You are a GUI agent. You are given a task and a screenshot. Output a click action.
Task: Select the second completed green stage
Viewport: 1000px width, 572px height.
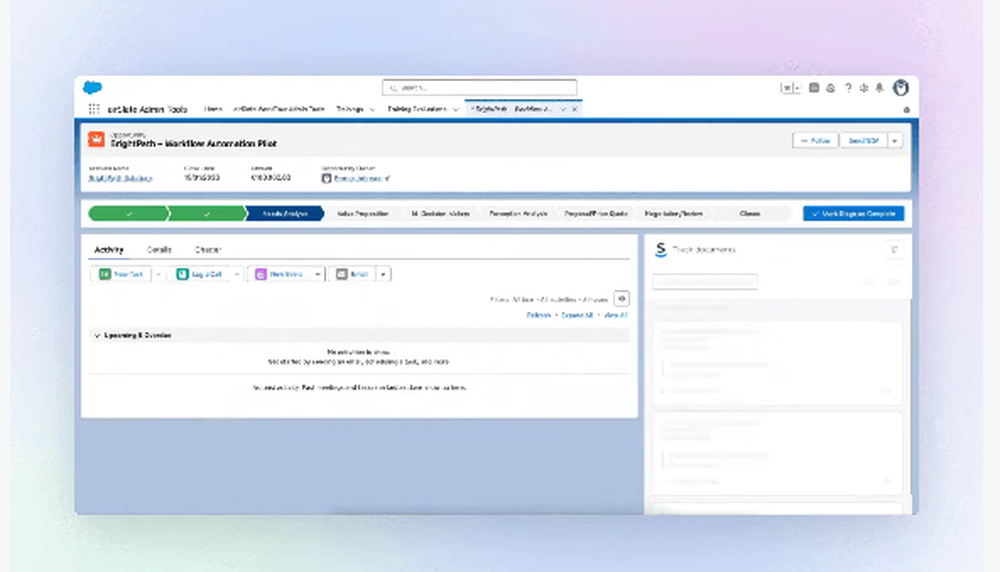(x=207, y=214)
